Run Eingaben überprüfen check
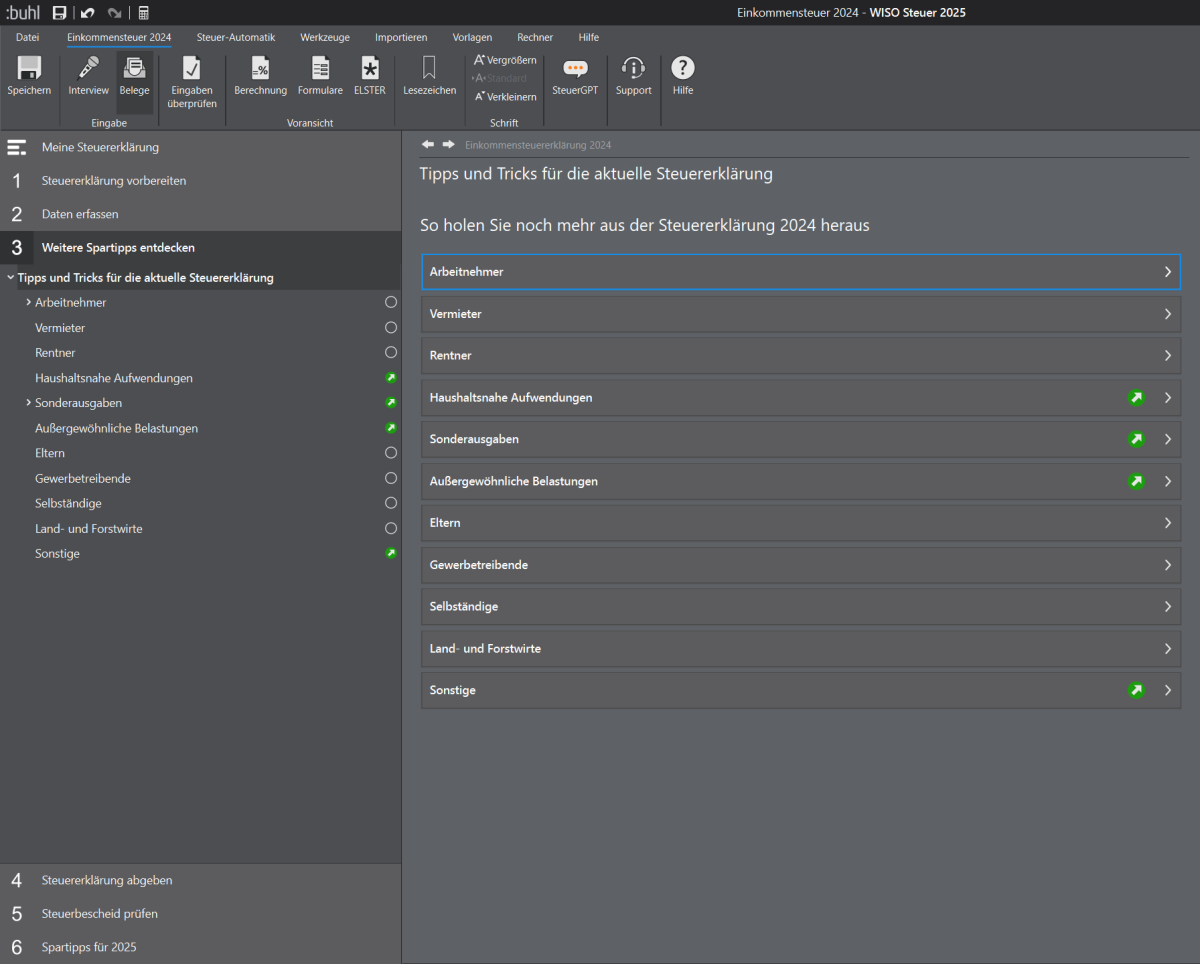 click(191, 68)
